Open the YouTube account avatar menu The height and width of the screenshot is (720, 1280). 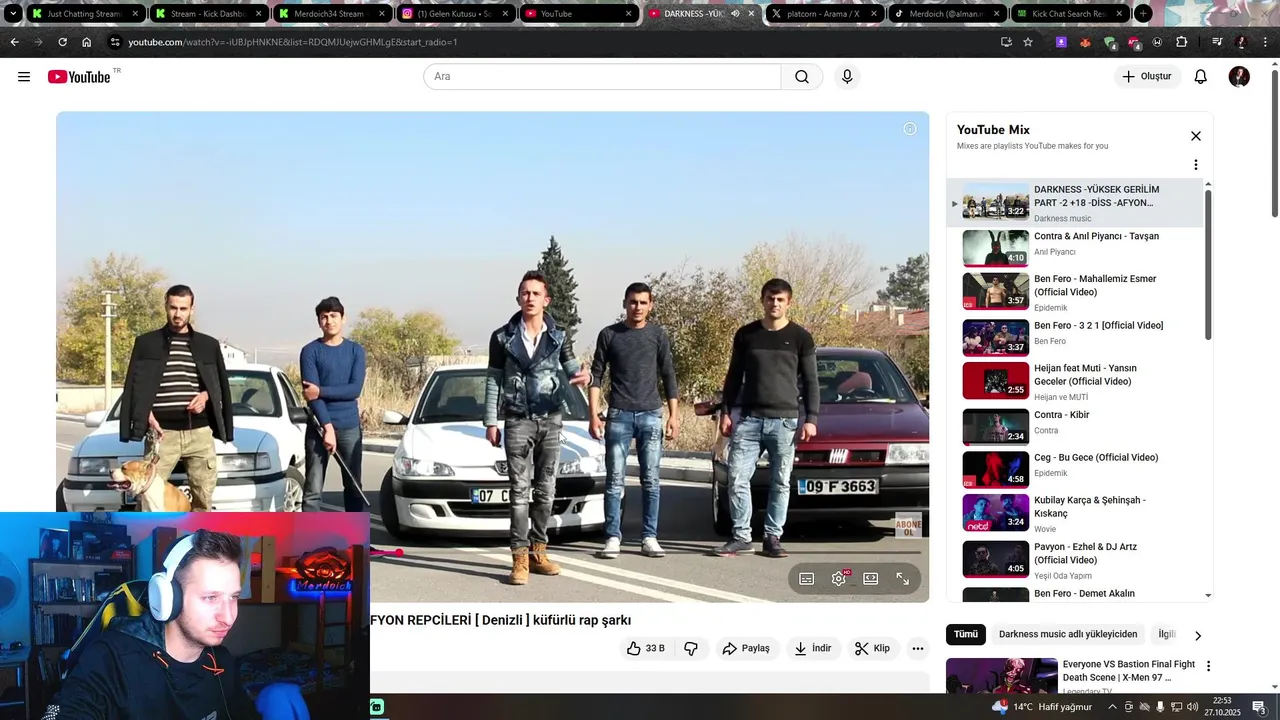coord(1239,77)
